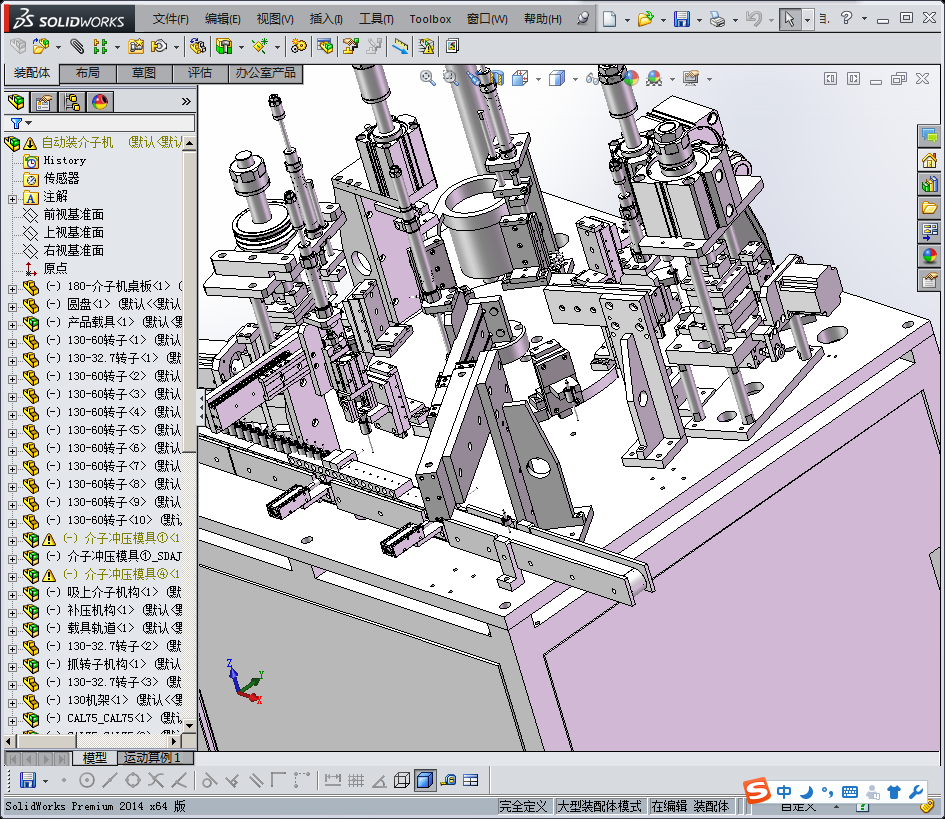Image resolution: width=945 pixels, height=819 pixels.
Task: Toggle the tree filter funnel
Action: 16,123
